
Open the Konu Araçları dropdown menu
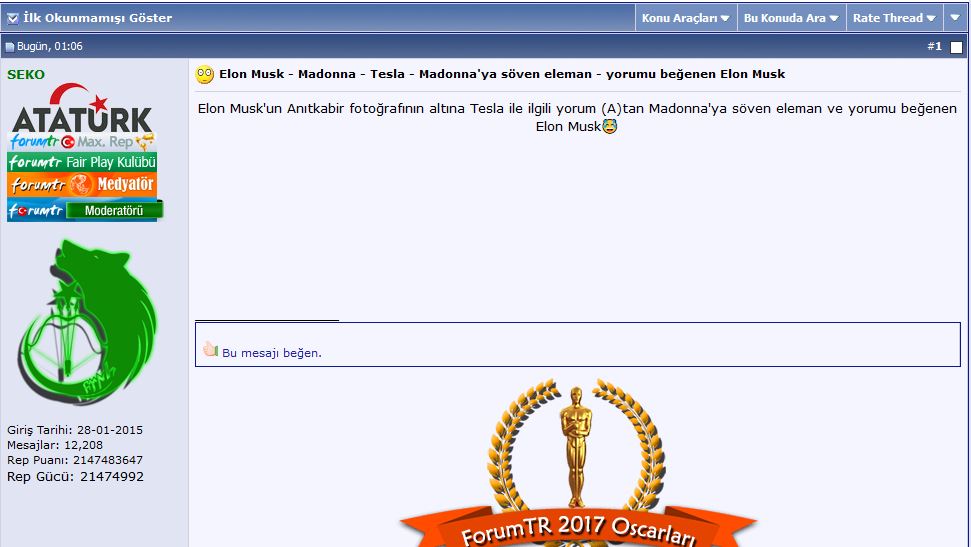point(686,18)
